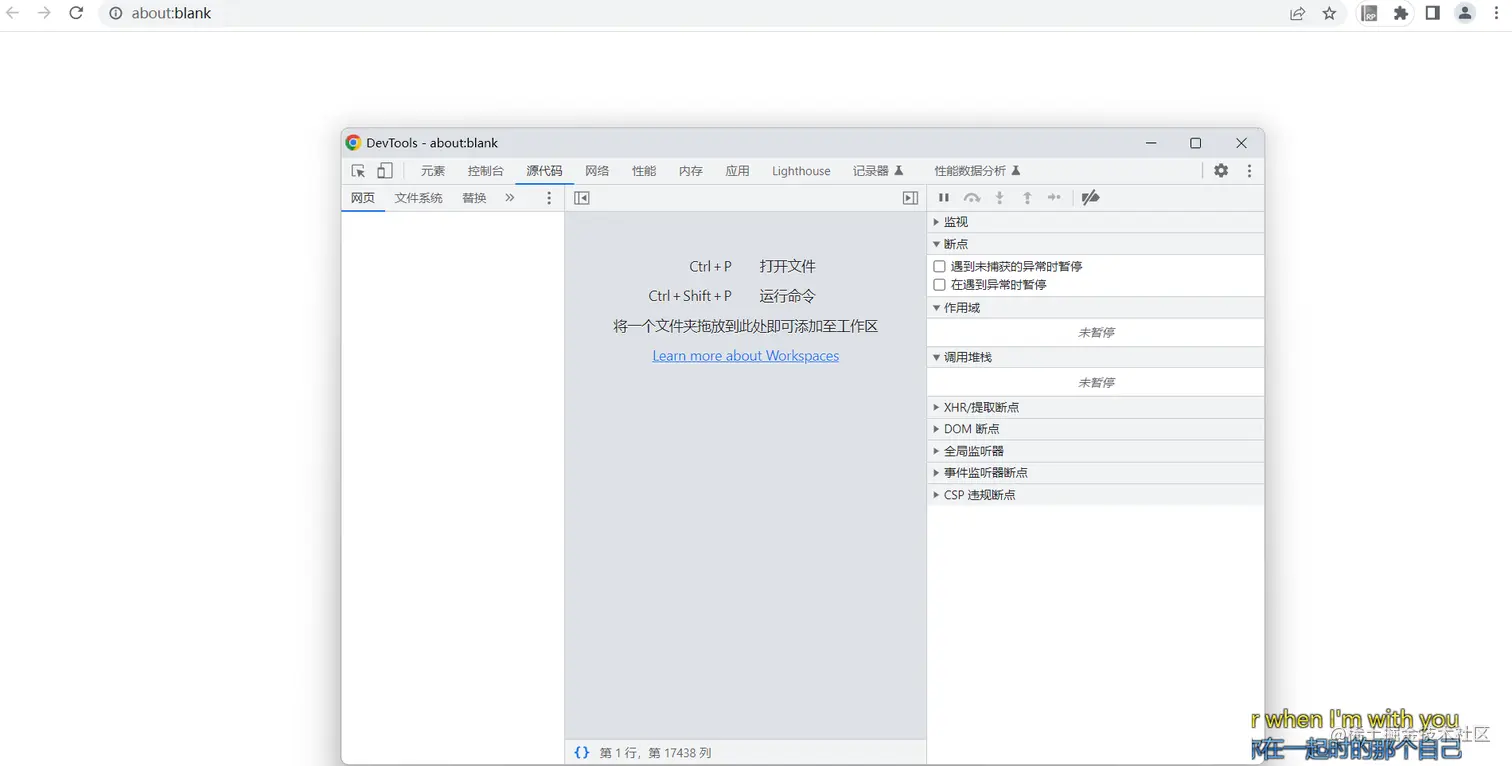Screen dimensions: 1512x766
Task: Switch to 性能 panel tab
Action: 644,171
